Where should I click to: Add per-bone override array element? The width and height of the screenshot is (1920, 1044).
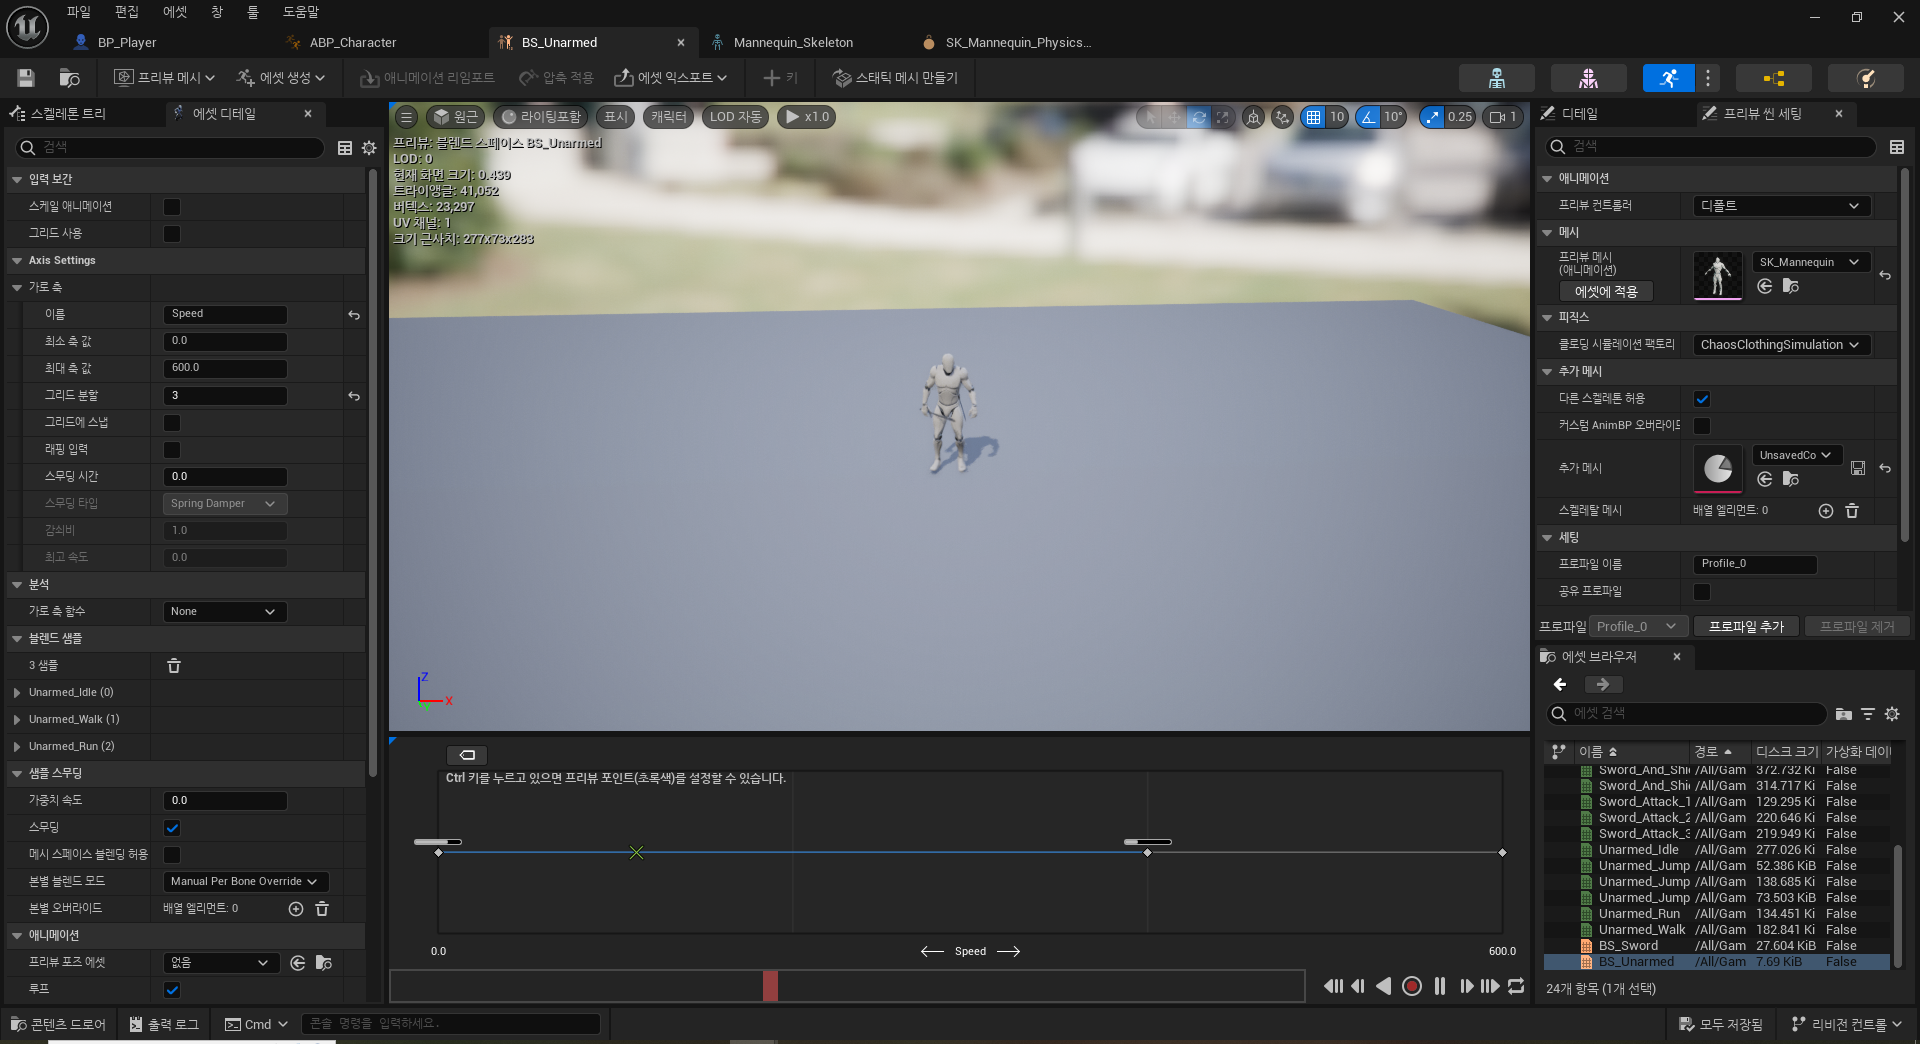[296, 909]
